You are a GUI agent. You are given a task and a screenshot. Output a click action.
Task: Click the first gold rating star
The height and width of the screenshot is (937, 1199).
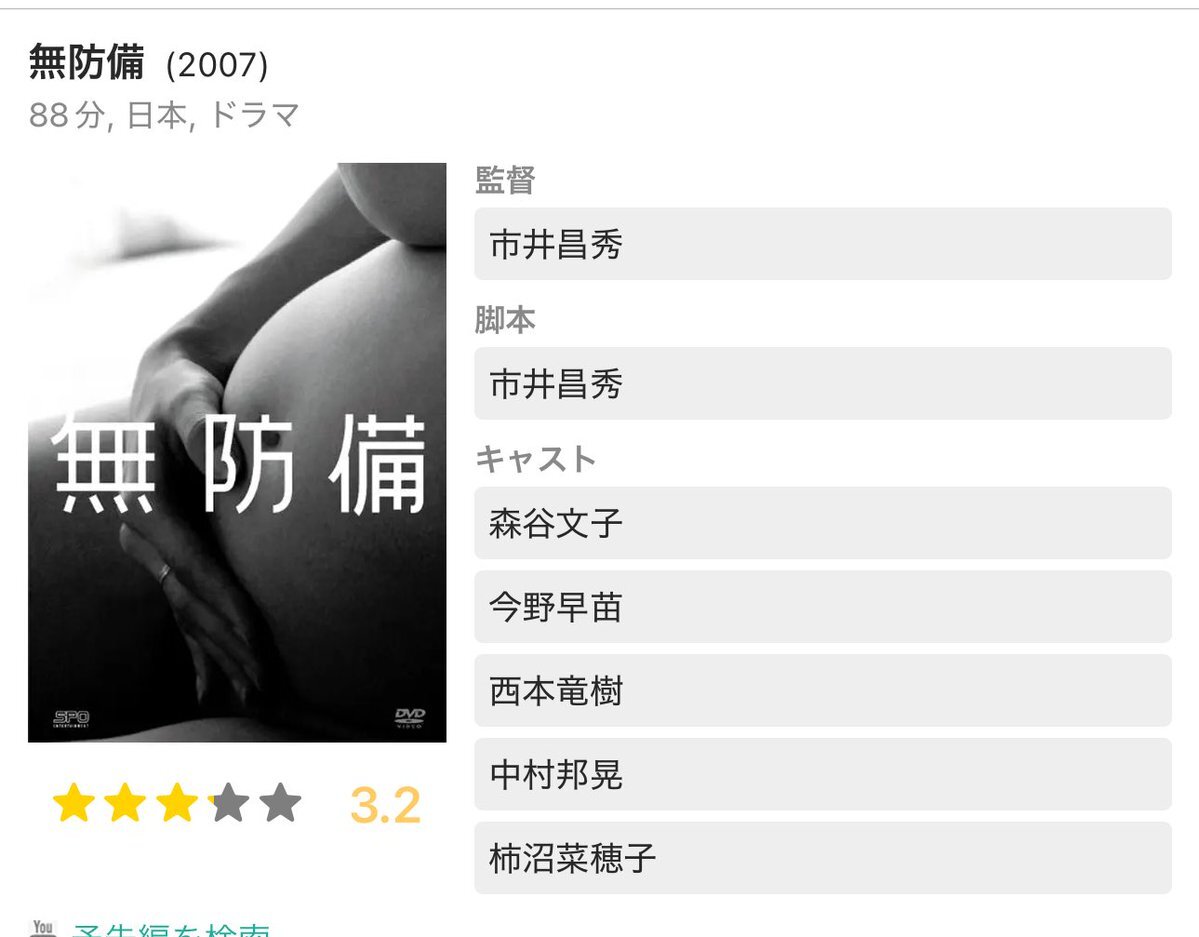click(x=74, y=802)
